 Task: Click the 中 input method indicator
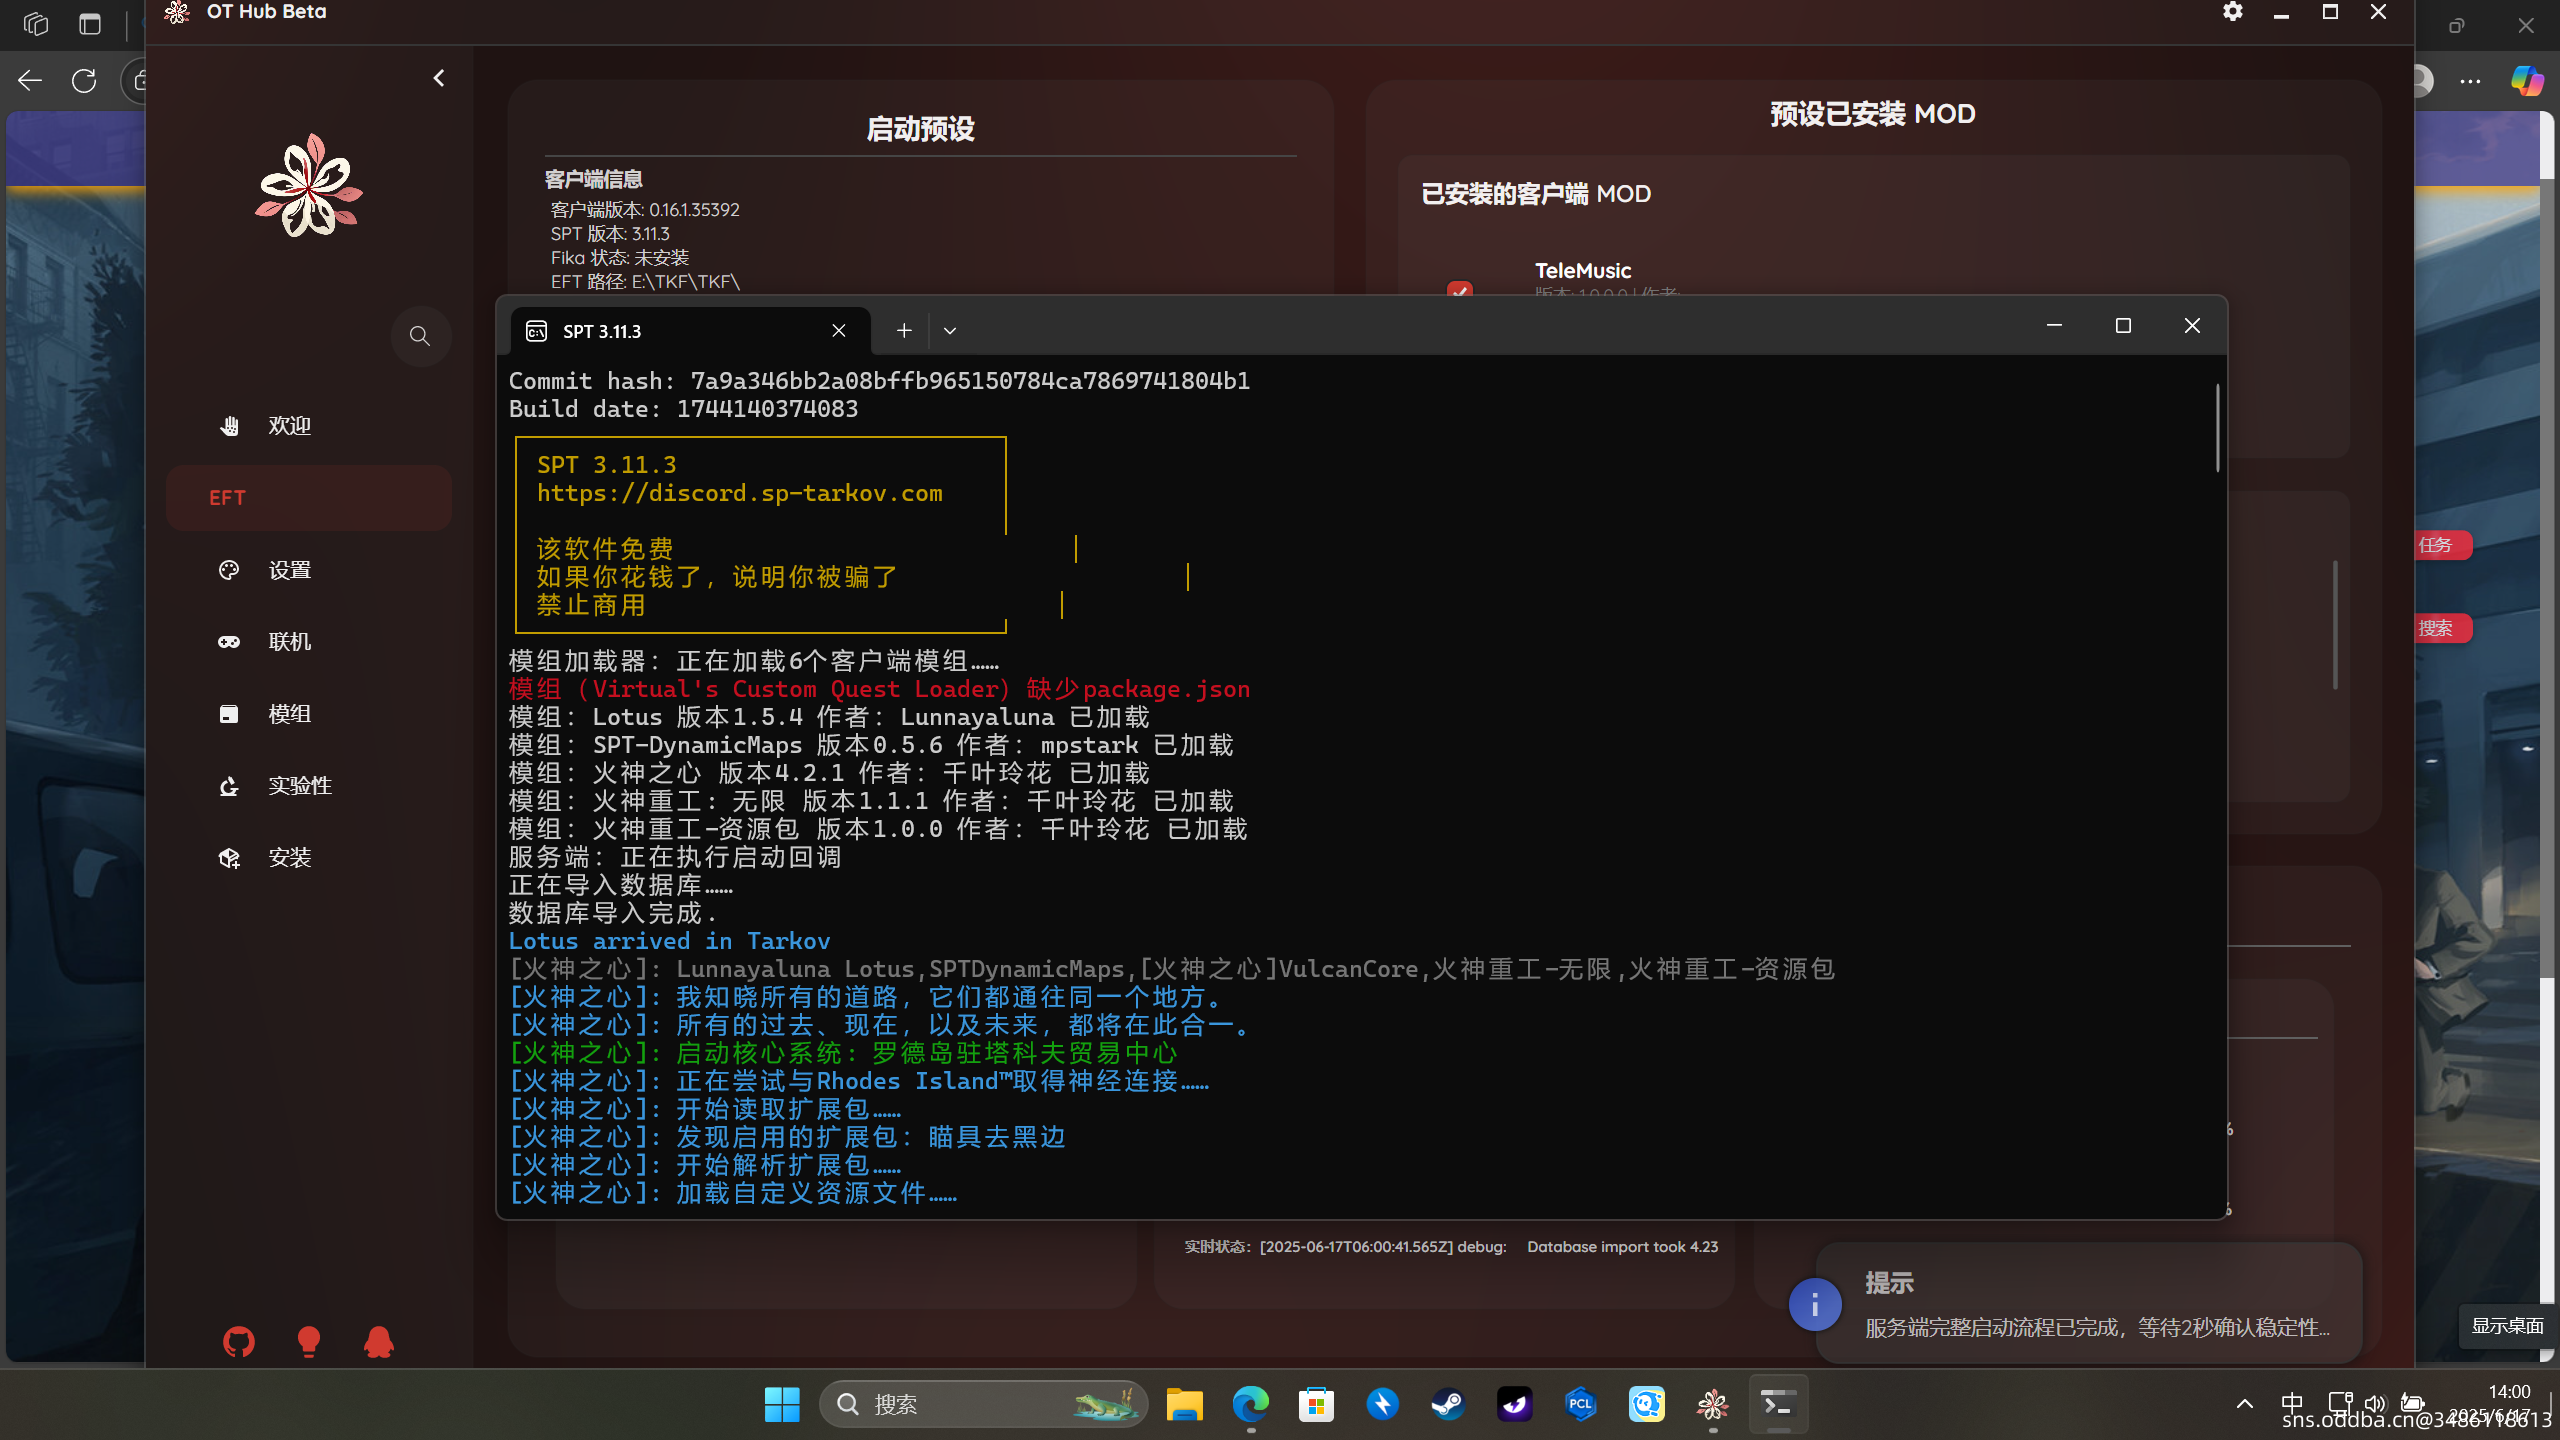coord(2292,1404)
